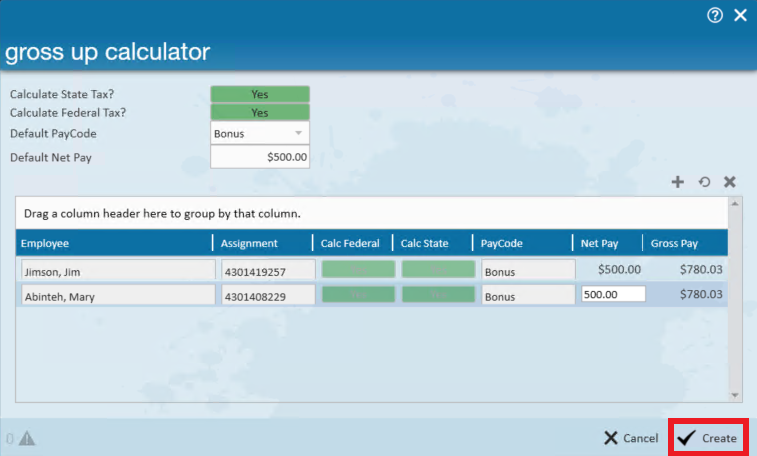Toggle Calculate State Tax Yes switch
This screenshot has width=757, height=456.
pyautogui.click(x=260, y=94)
